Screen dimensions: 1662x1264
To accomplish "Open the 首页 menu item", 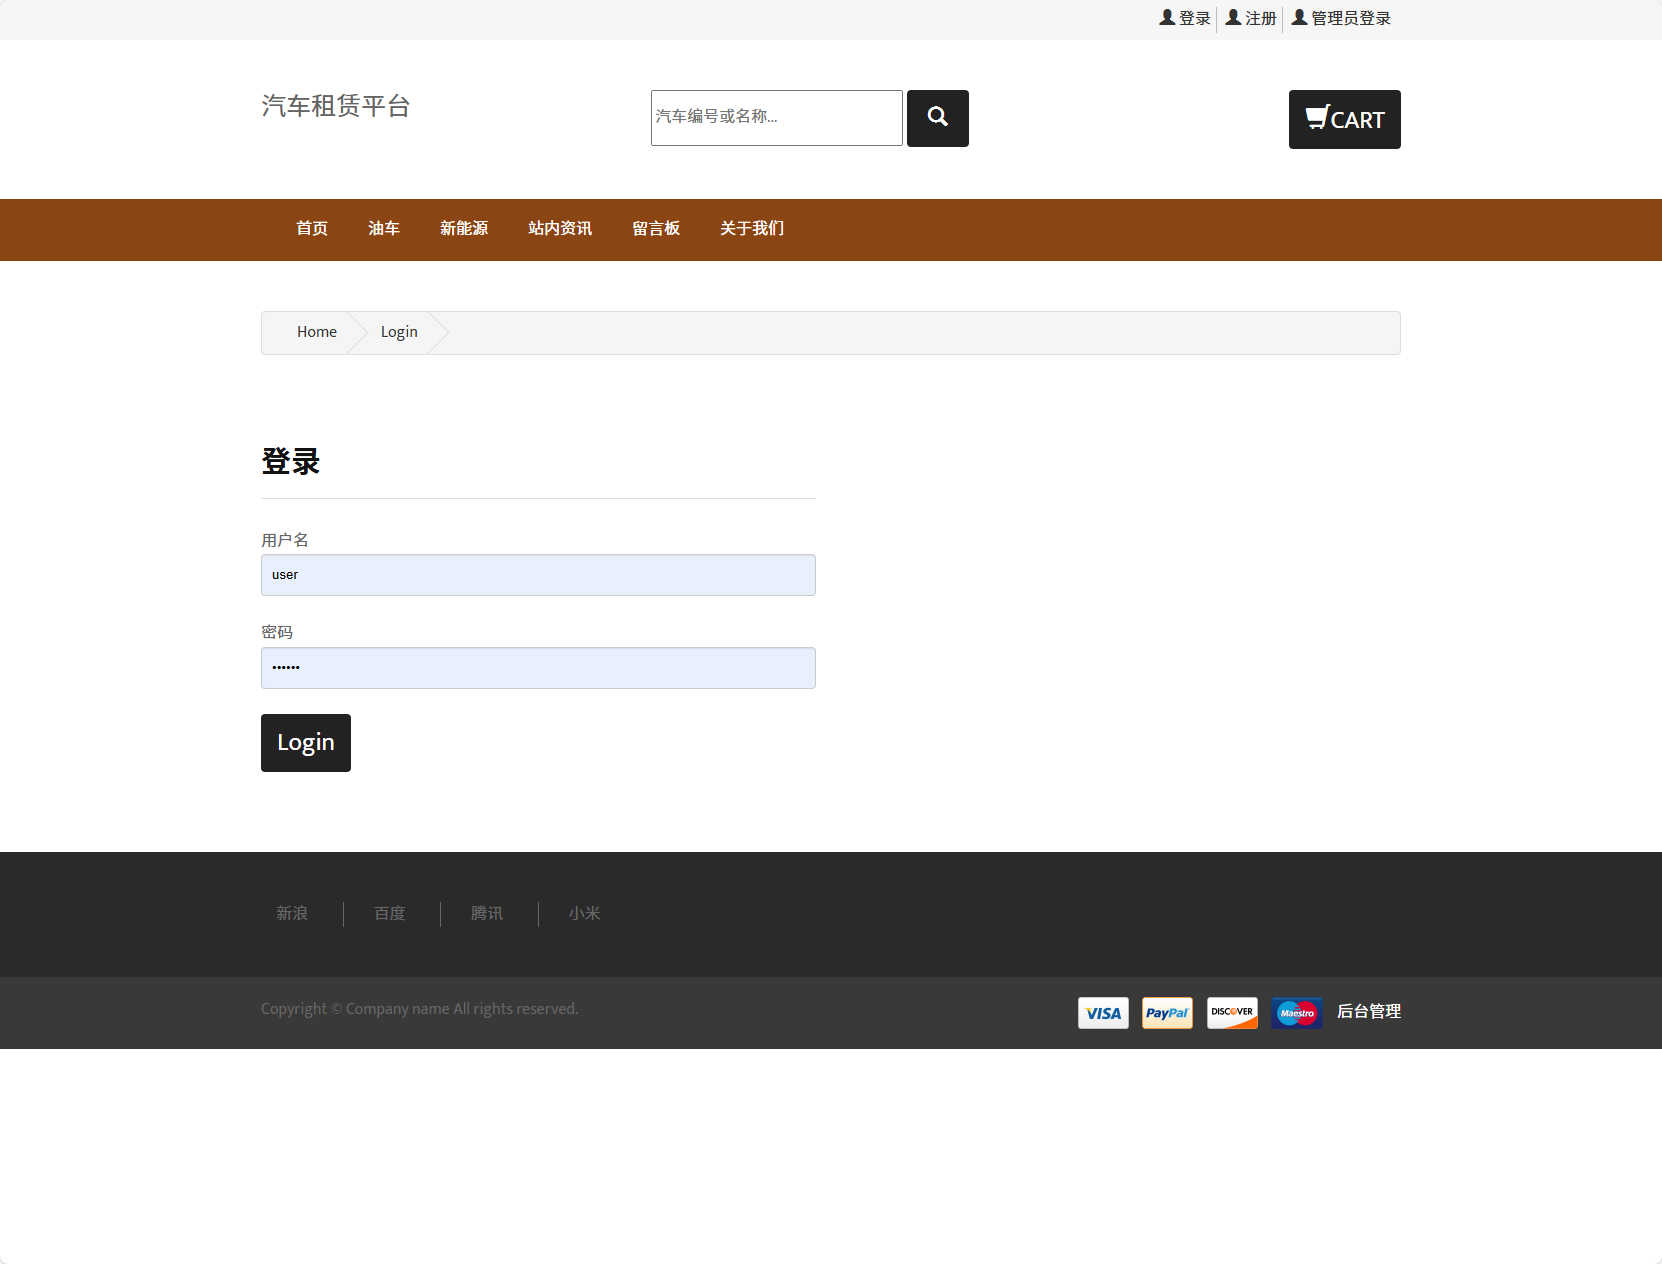I will (311, 229).
